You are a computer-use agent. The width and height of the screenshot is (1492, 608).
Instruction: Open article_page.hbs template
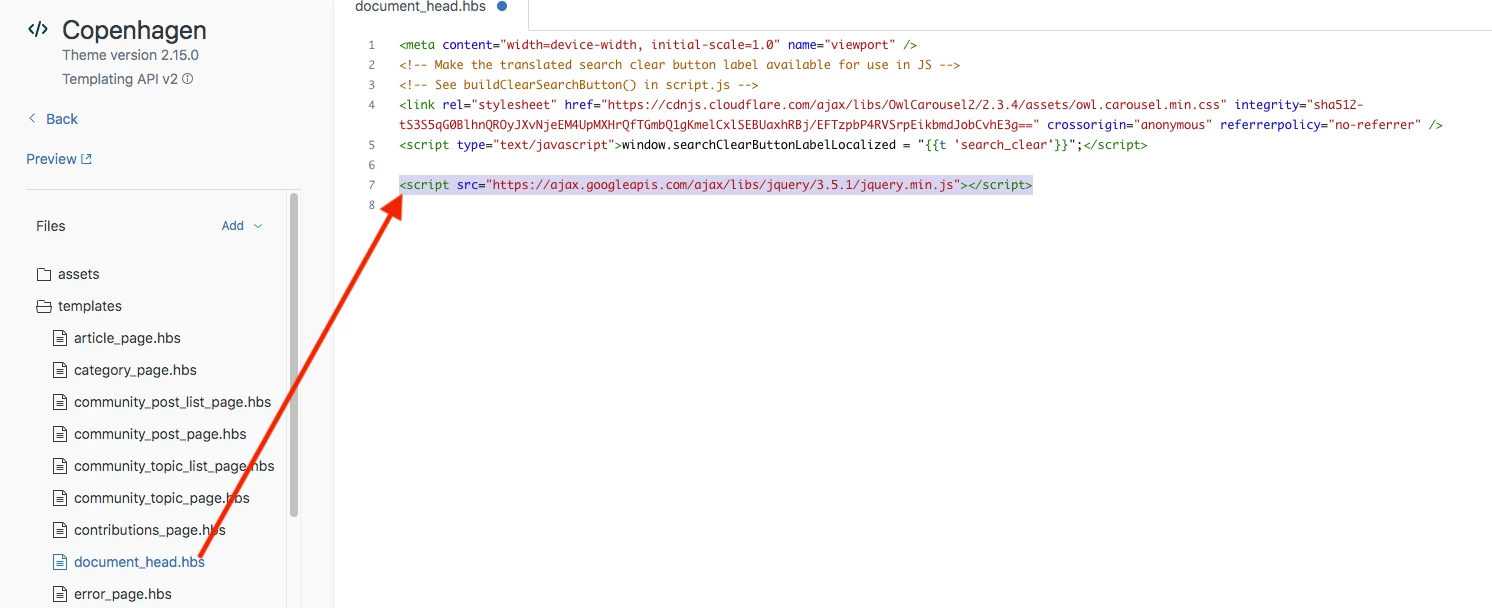tap(127, 338)
